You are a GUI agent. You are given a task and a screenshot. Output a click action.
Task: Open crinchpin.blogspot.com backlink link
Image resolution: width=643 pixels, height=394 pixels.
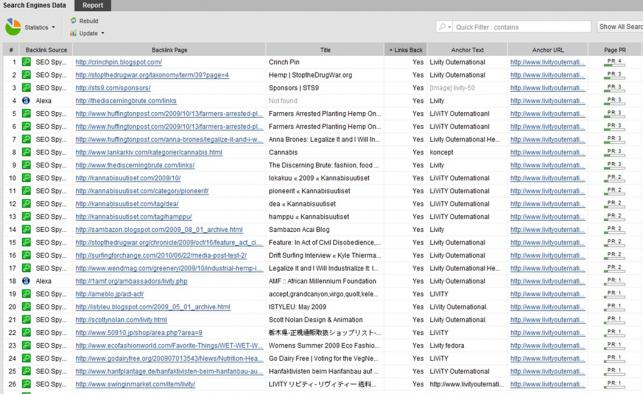coord(119,62)
